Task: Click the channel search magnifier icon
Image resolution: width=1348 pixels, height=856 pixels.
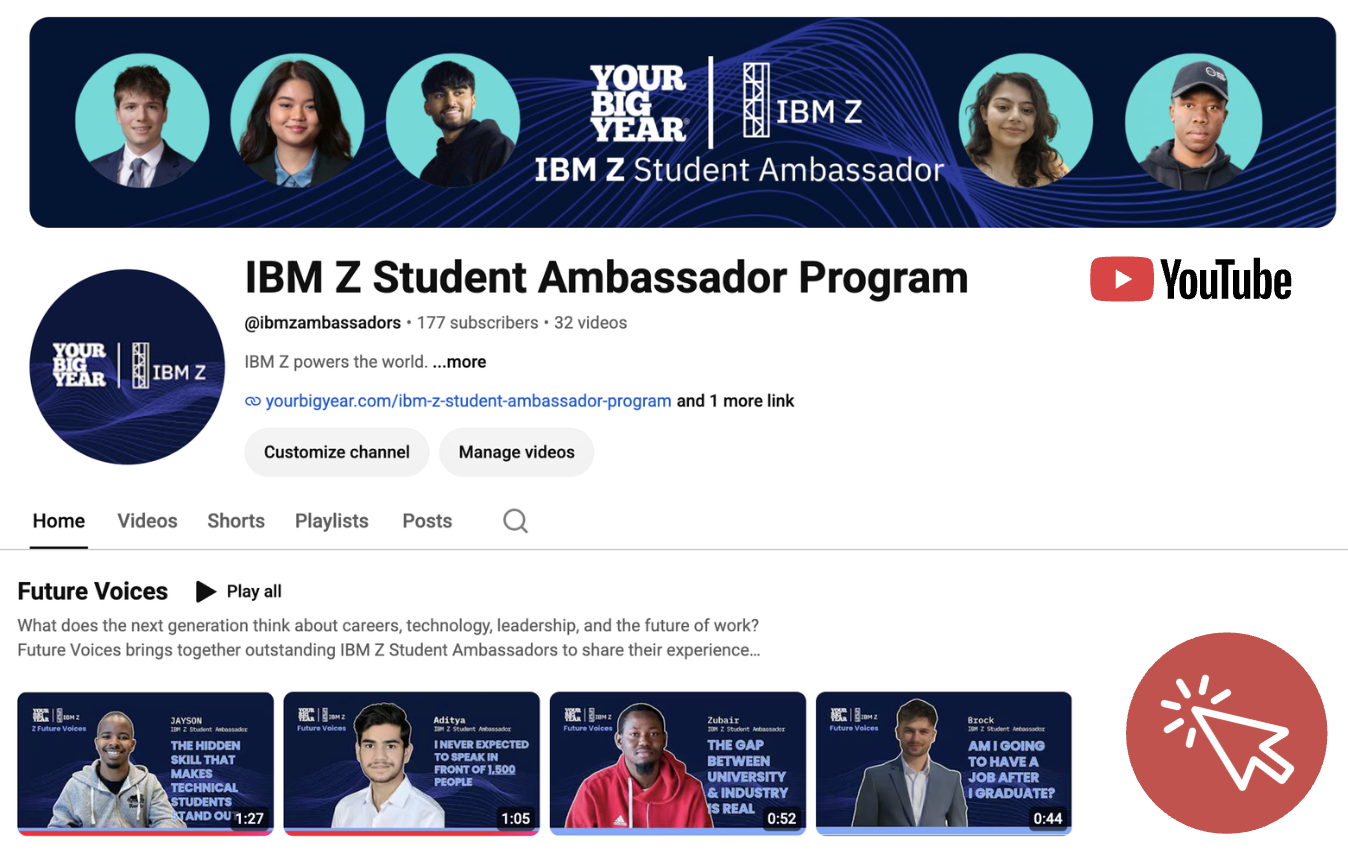Action: (515, 521)
